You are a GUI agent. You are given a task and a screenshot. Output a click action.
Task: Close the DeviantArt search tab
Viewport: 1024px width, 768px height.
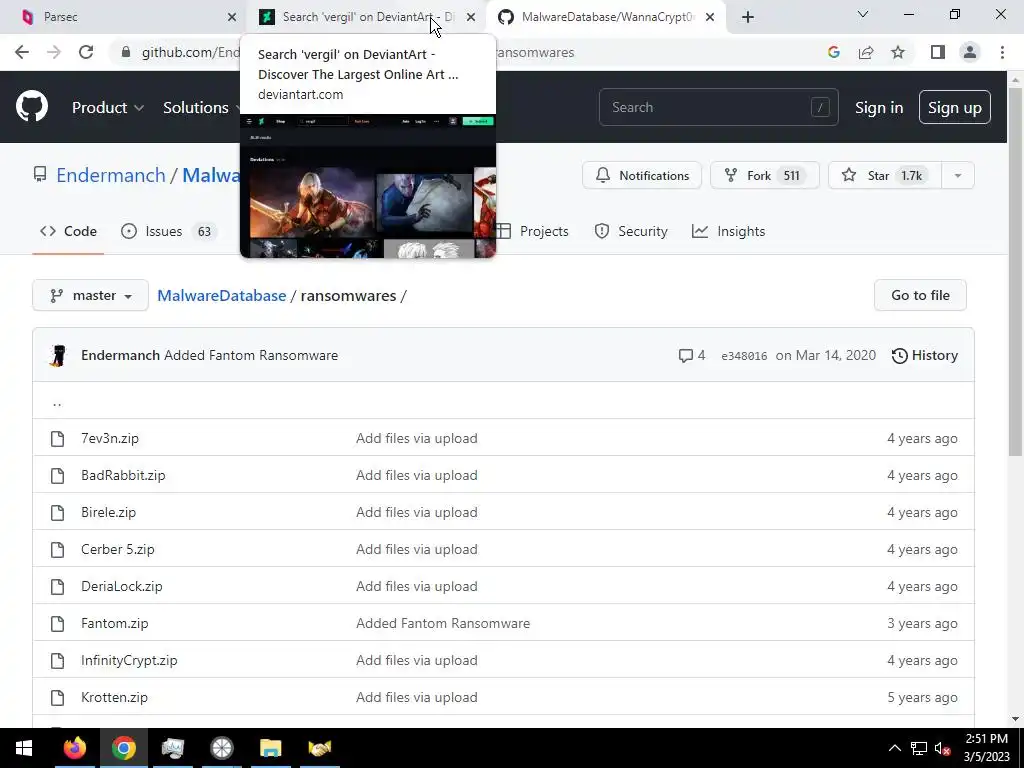(x=471, y=17)
